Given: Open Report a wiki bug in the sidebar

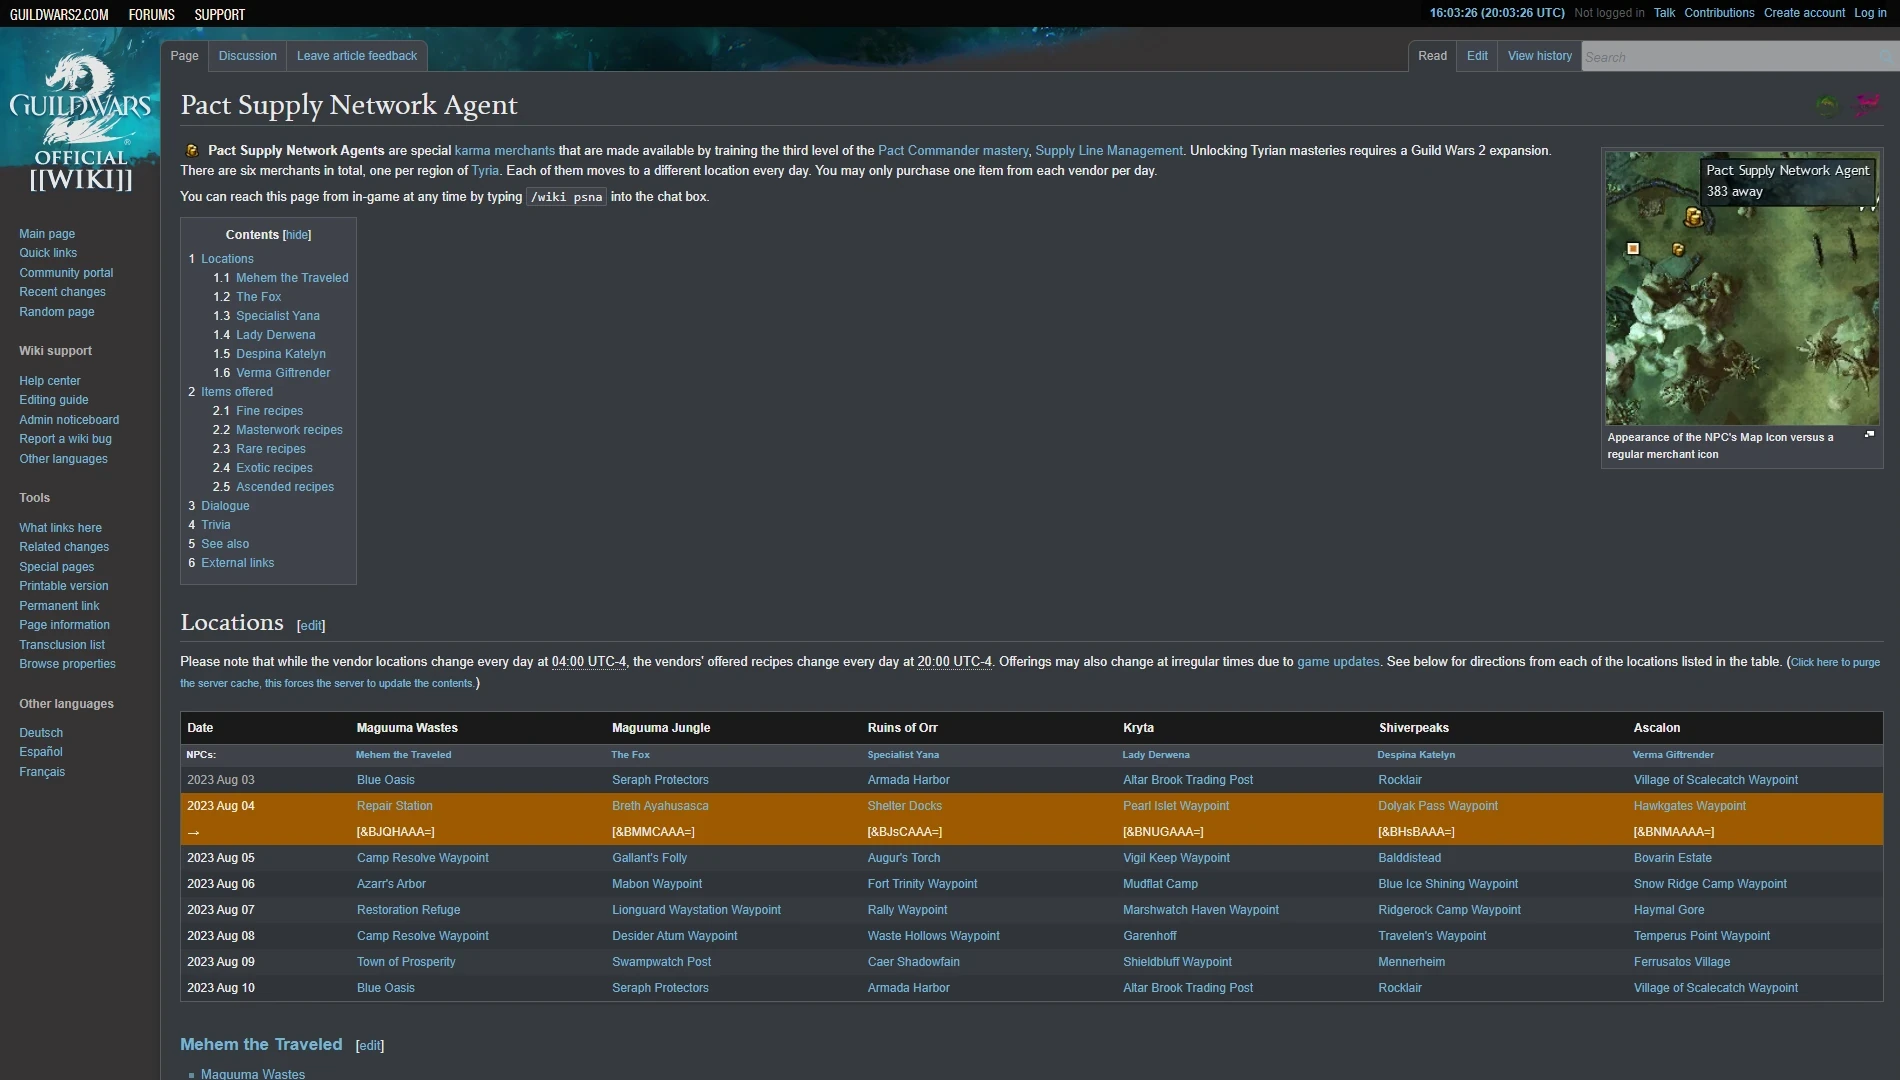Looking at the screenshot, I should [x=65, y=439].
